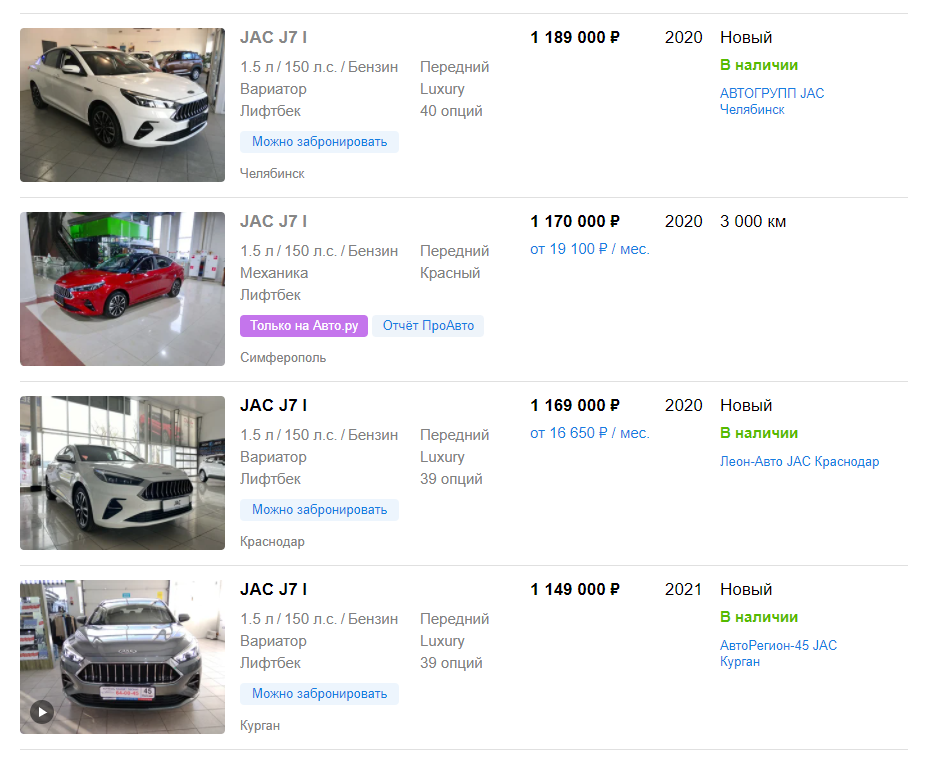Play video on the grey JAC Kurgan listing

click(43, 712)
